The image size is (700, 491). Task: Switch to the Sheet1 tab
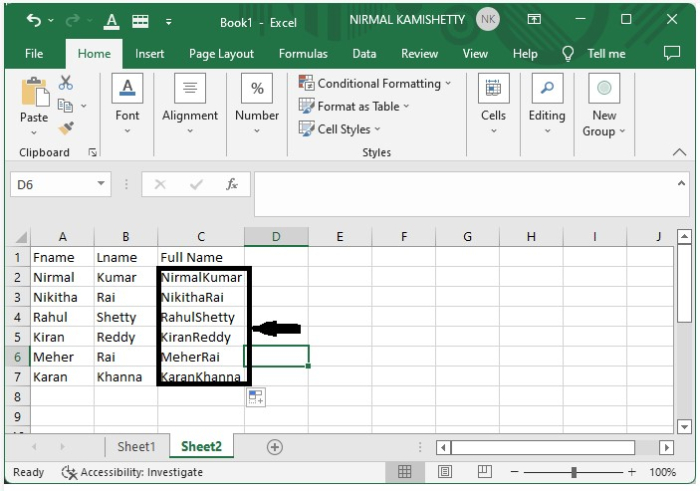tap(136, 447)
